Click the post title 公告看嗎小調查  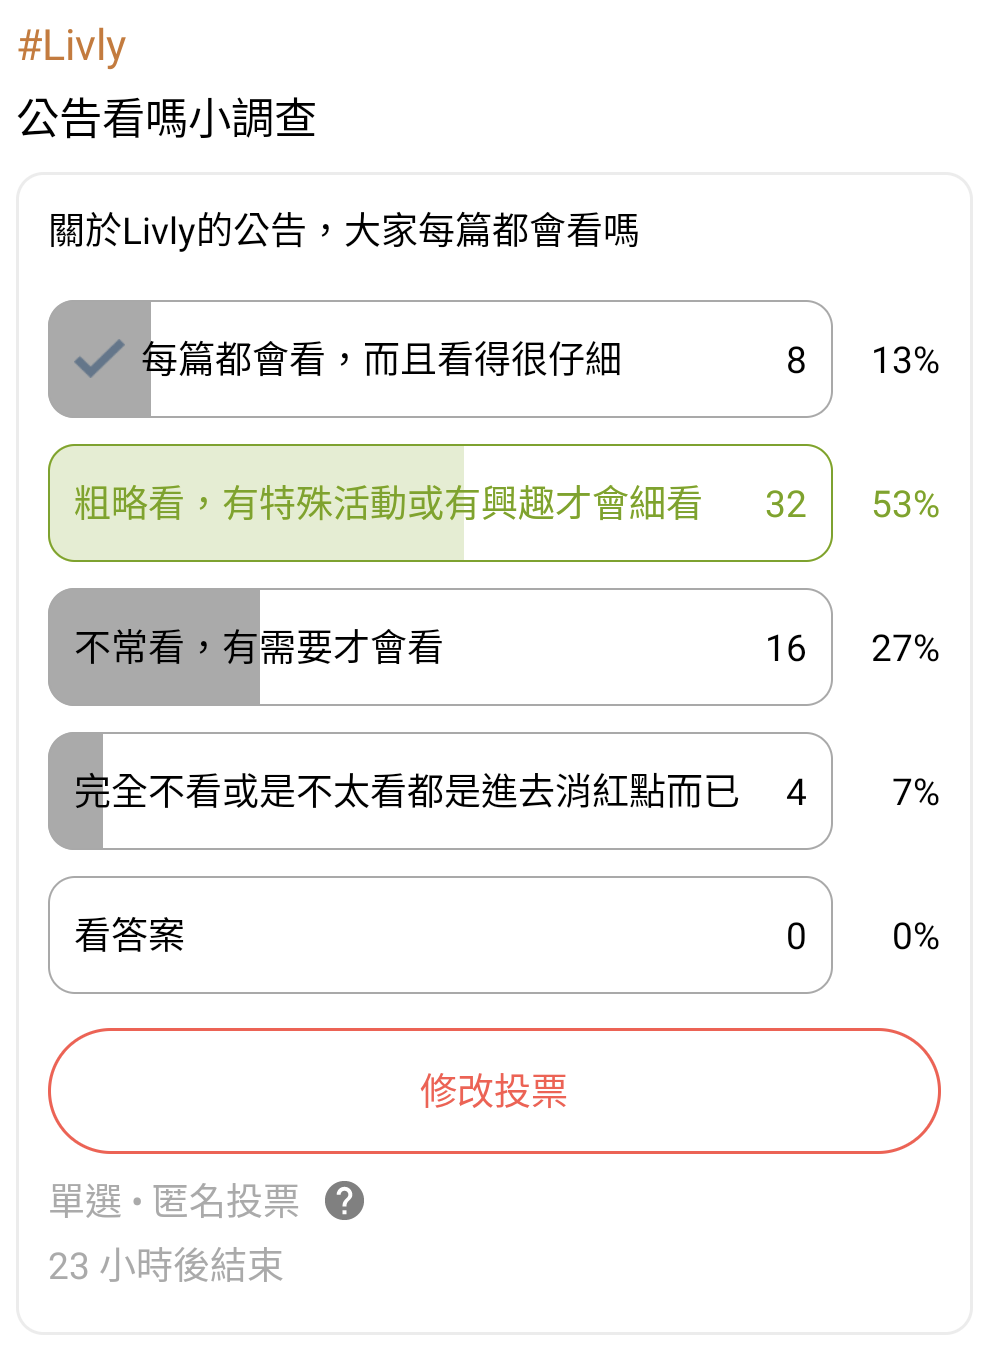(x=167, y=118)
